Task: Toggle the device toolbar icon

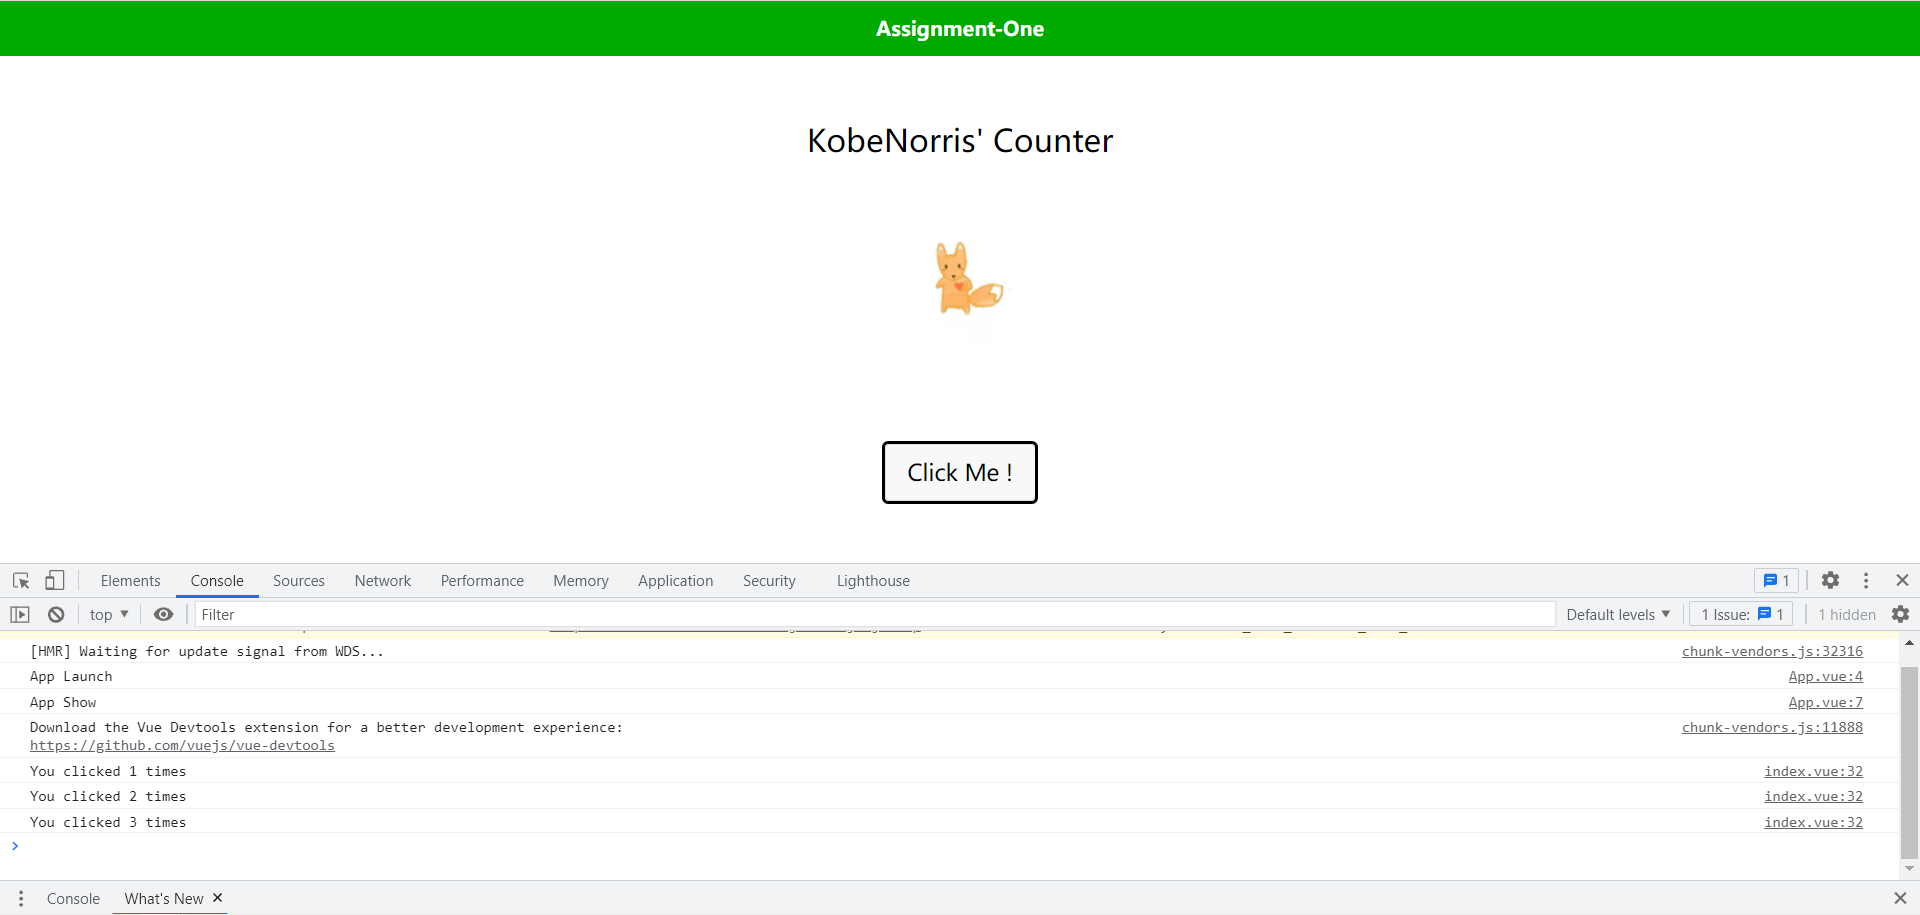Action: (x=55, y=581)
